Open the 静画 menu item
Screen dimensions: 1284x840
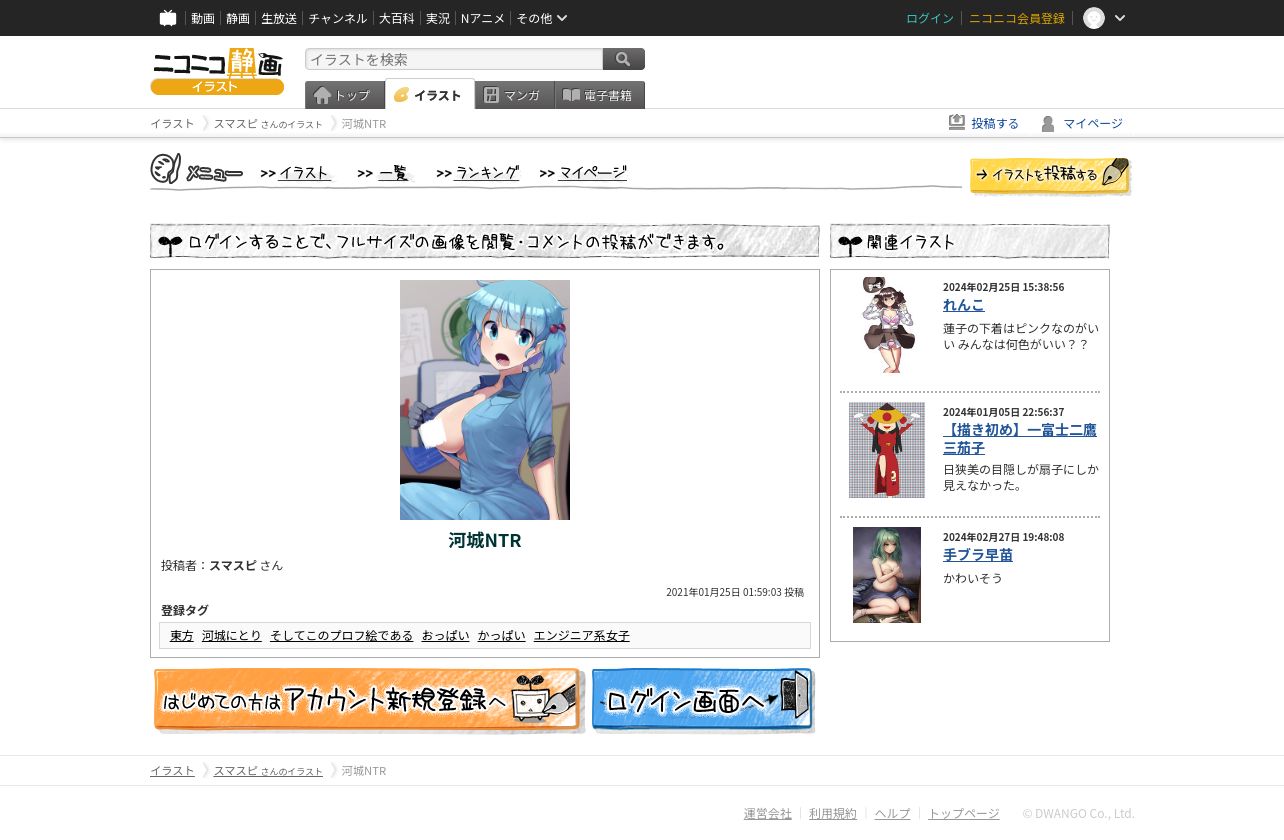238,18
